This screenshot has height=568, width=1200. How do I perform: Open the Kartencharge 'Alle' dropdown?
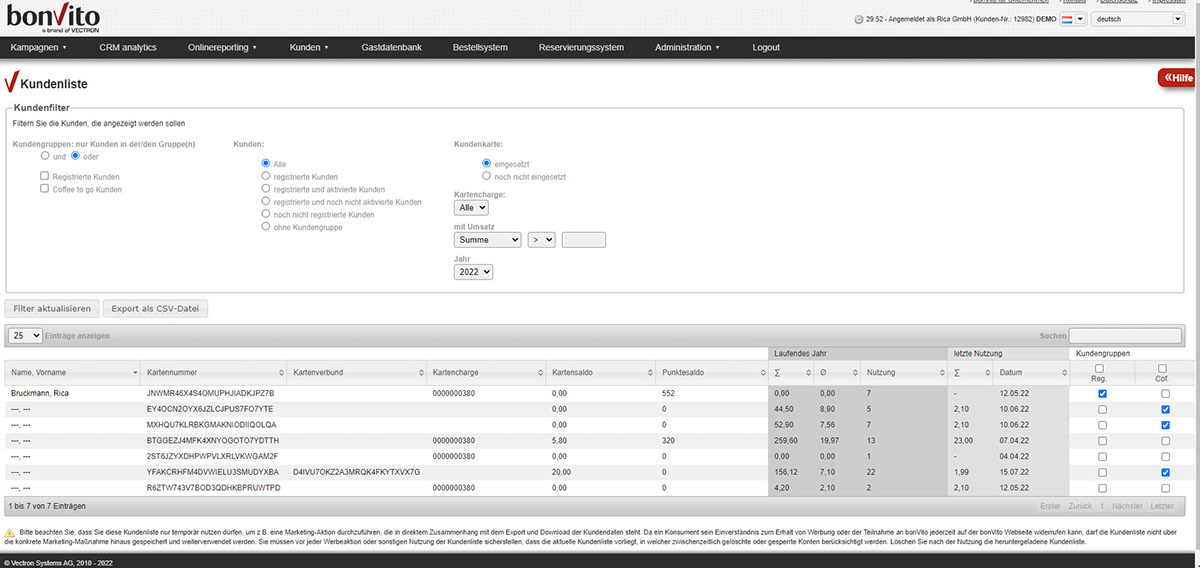[471, 208]
